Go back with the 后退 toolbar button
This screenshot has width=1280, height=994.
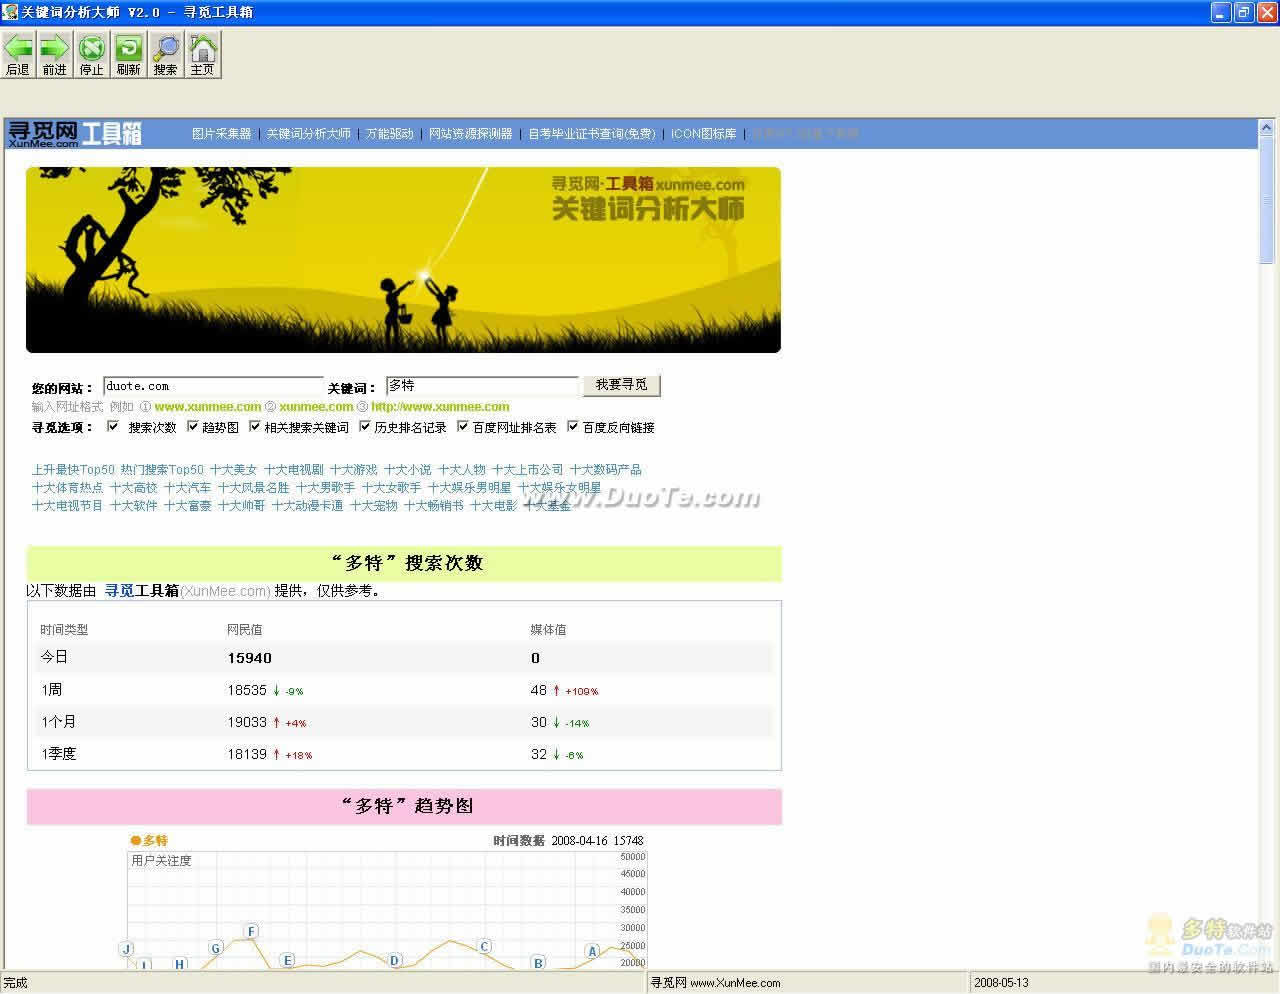tap(18, 54)
